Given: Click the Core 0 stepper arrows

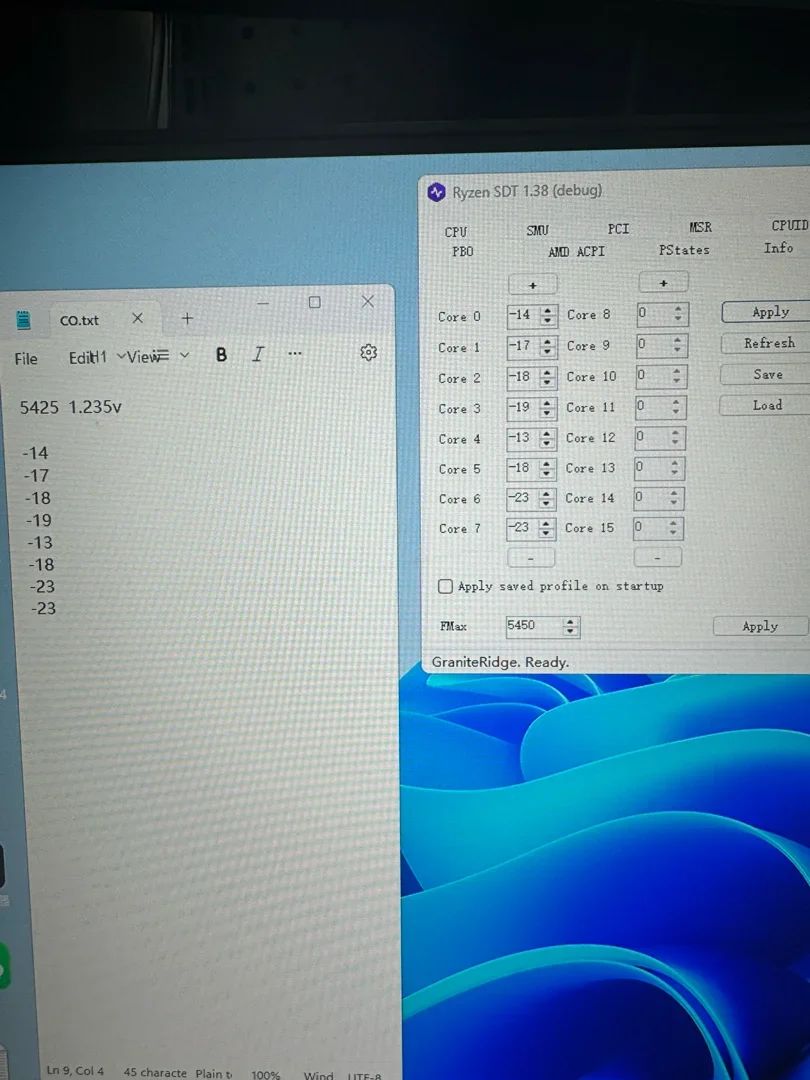Looking at the screenshot, I should 548,315.
